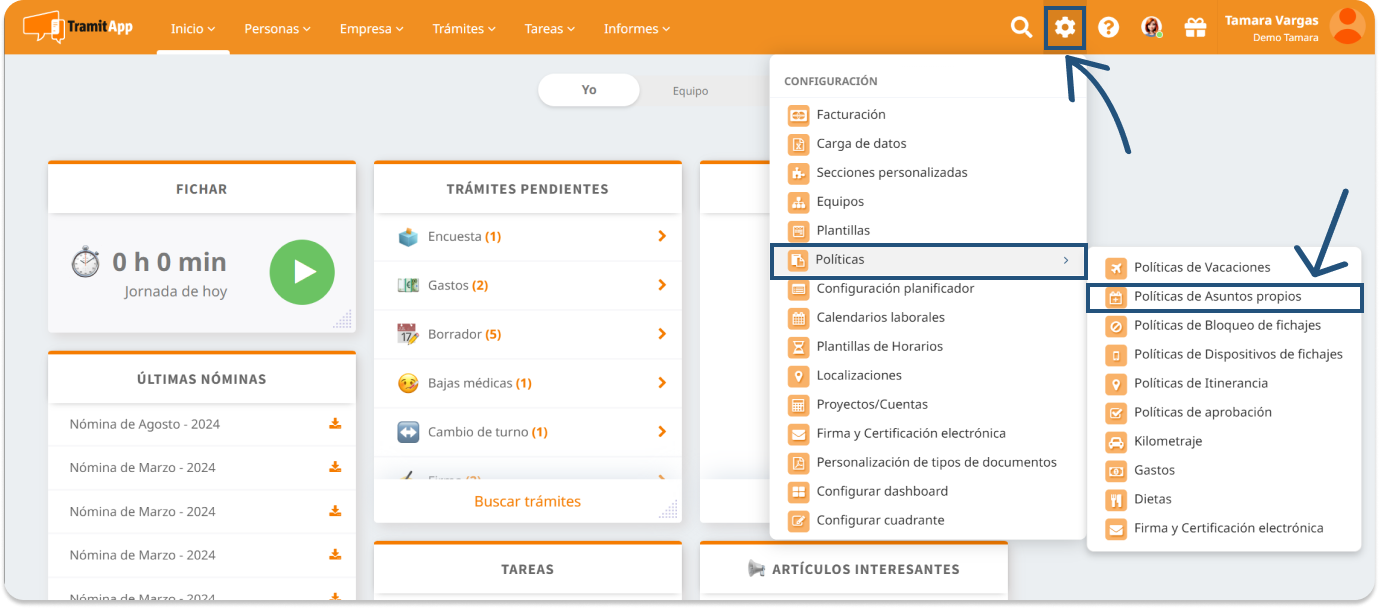This screenshot has width=1379, height=608.
Task: Choose Calendarios laborales from configuration menu
Action: pyautogui.click(x=880, y=317)
